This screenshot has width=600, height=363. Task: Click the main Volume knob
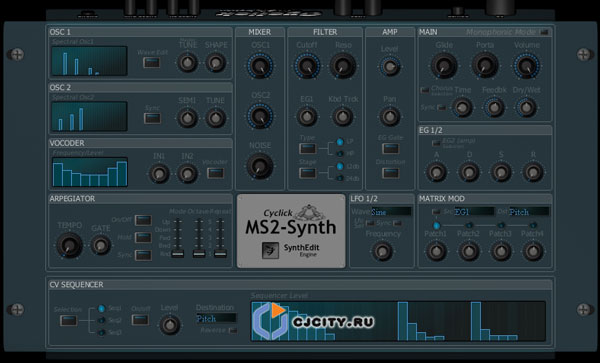527,65
